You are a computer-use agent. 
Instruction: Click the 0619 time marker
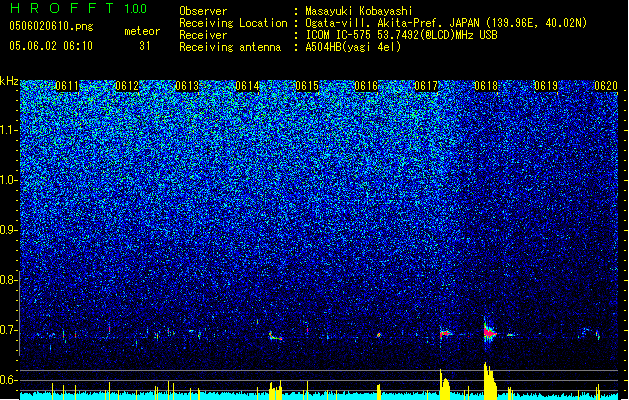tap(546, 86)
